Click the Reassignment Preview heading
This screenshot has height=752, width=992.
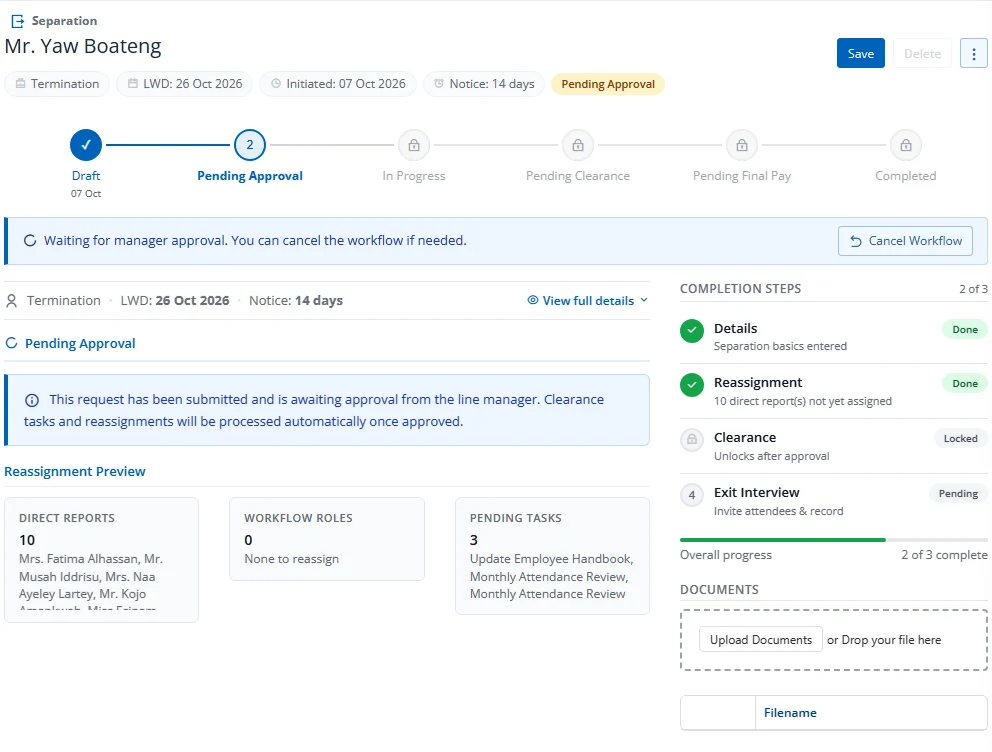point(75,472)
